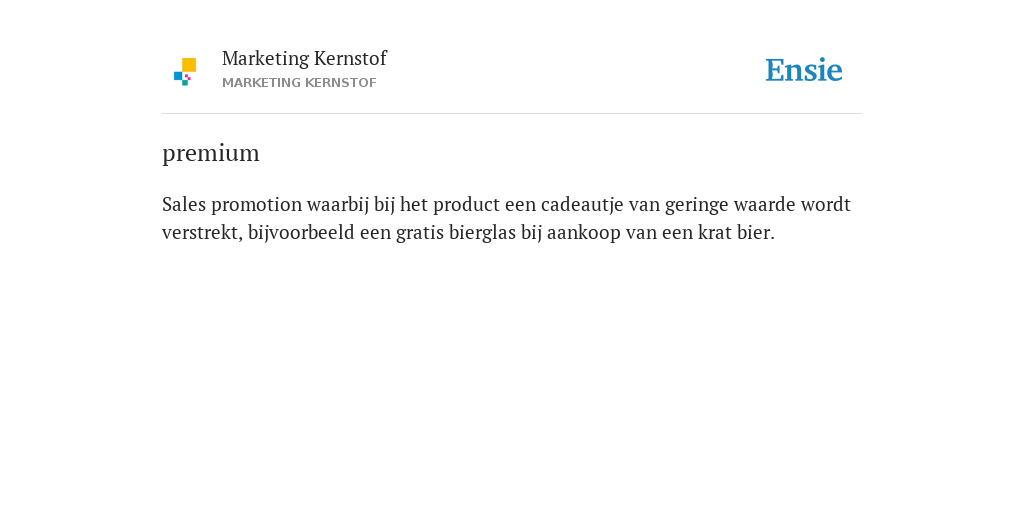This screenshot has width=1024, height=512.
Task: Click the small pink square in the logo
Action: coord(187,77)
